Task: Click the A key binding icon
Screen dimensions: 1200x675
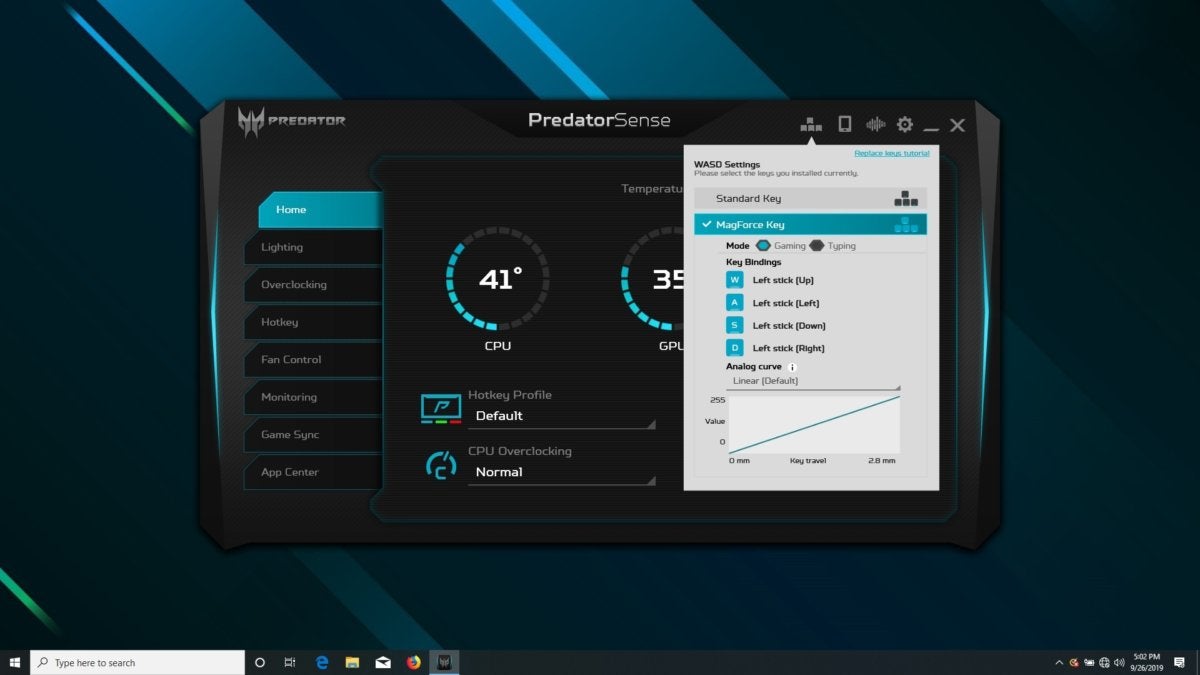Action: 735,303
